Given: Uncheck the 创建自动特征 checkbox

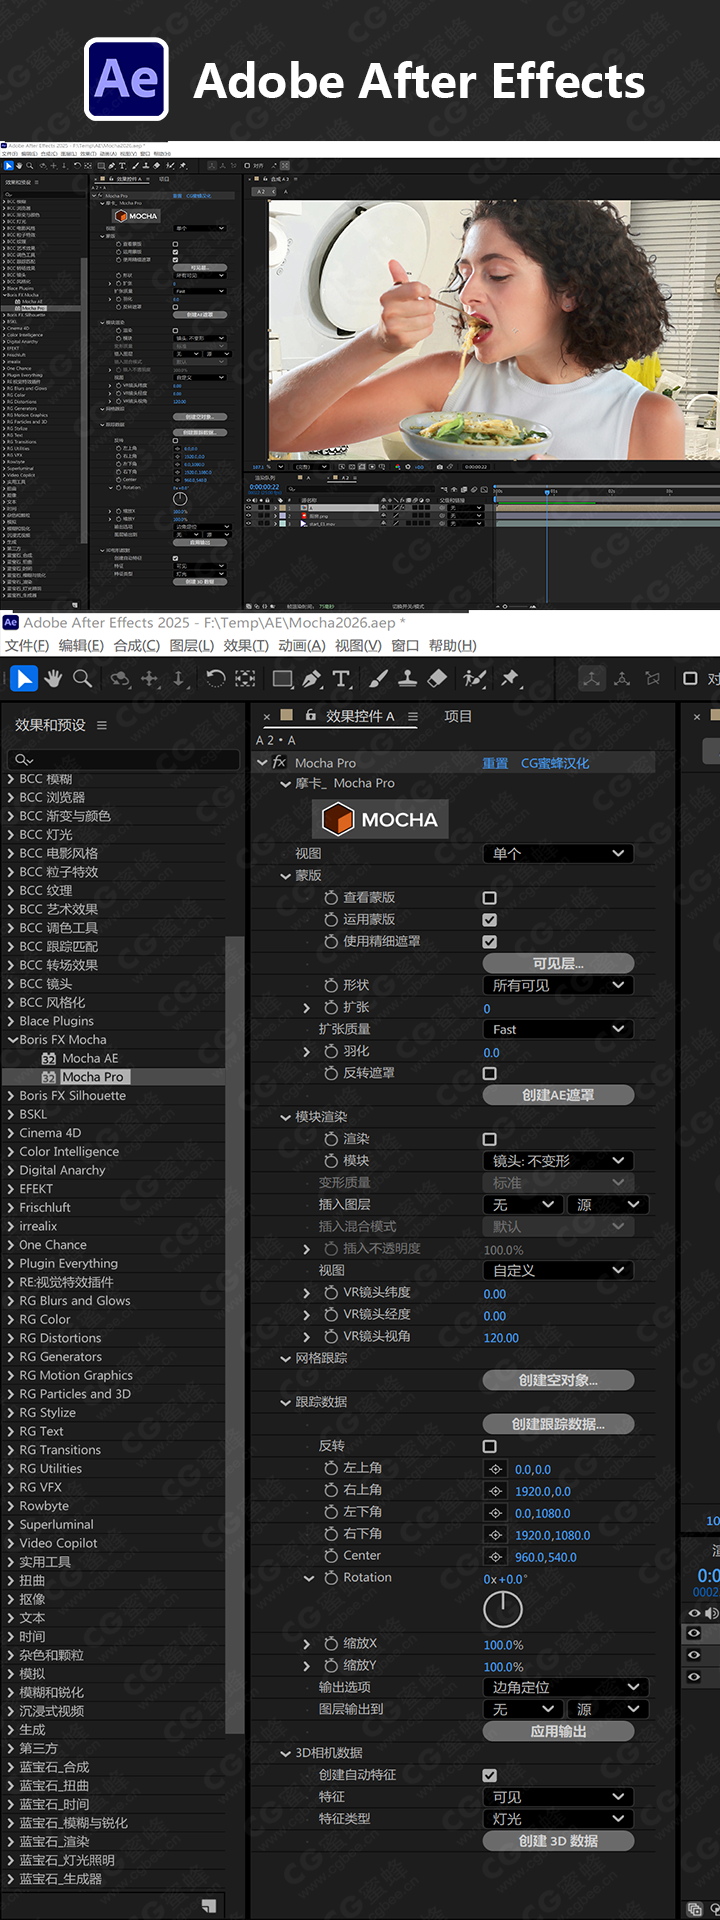Looking at the screenshot, I should click(490, 1775).
